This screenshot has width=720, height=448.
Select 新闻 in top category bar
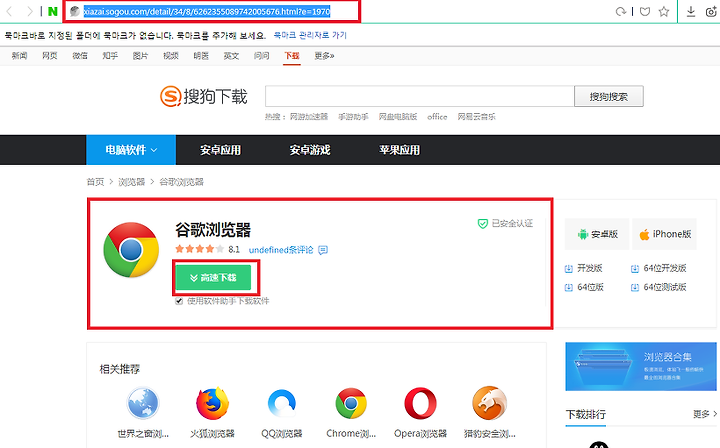pyautogui.click(x=19, y=56)
